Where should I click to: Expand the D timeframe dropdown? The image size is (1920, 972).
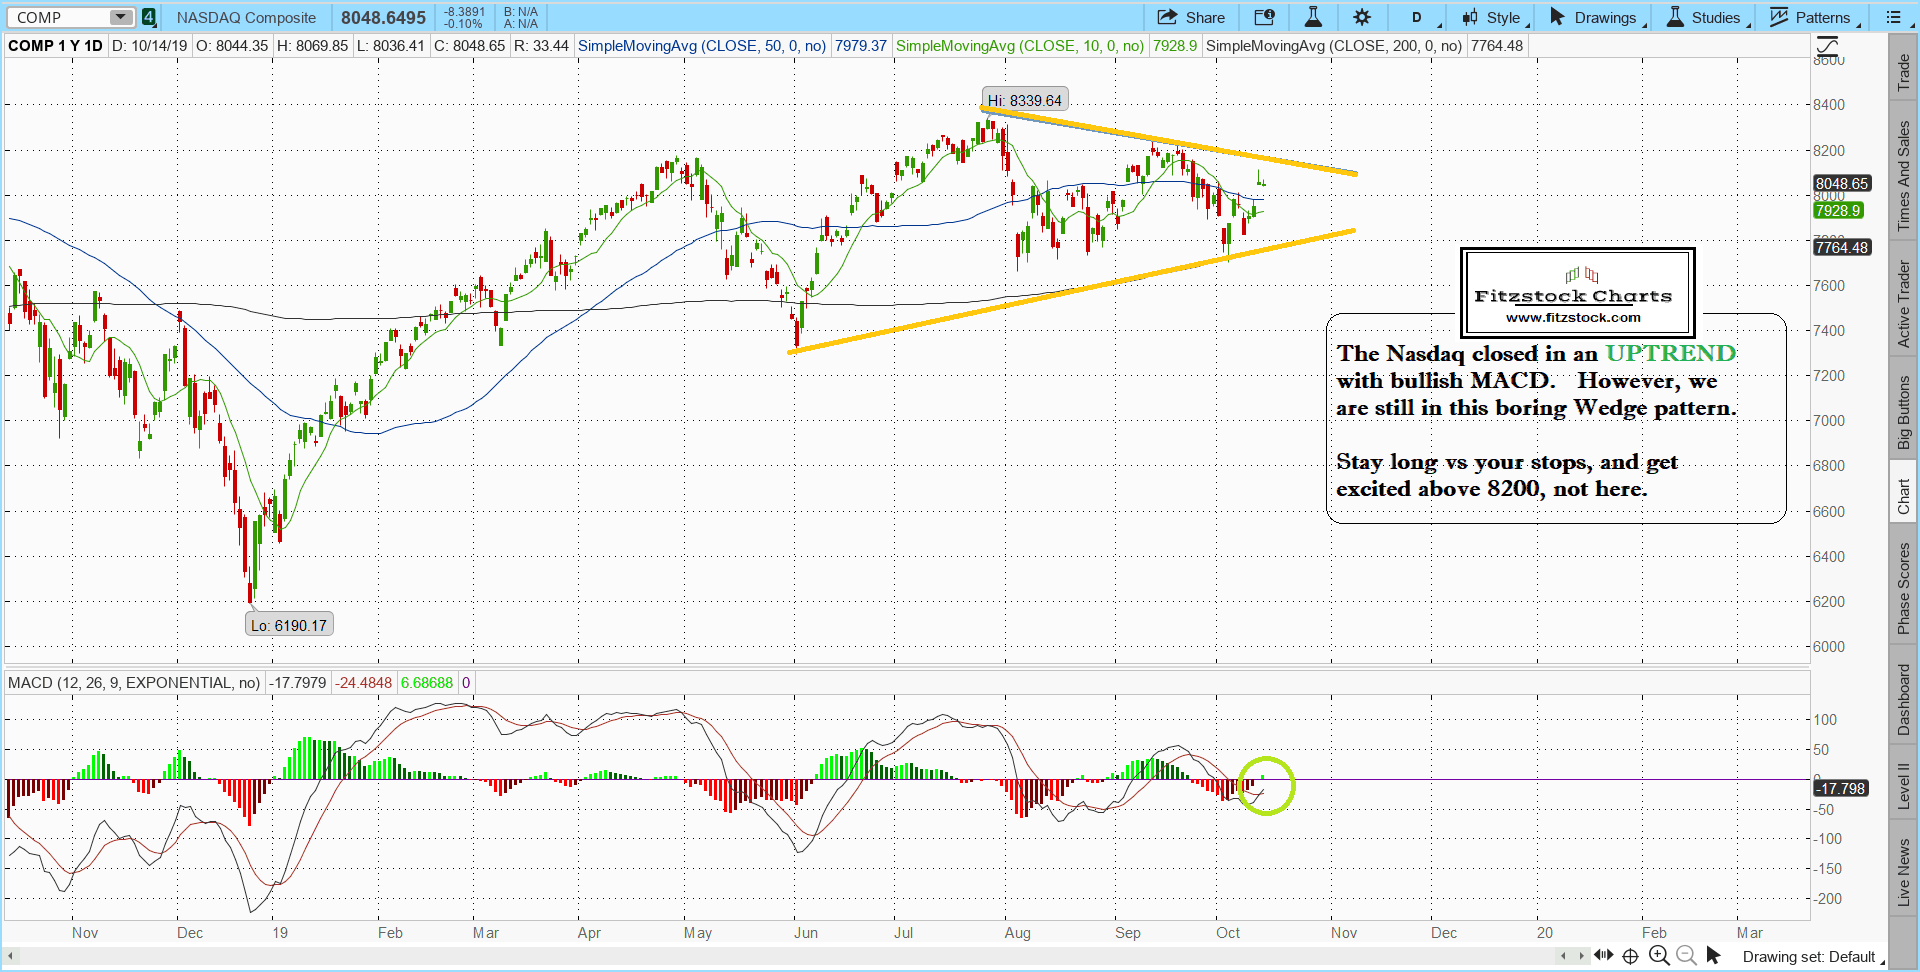pyautogui.click(x=1420, y=17)
